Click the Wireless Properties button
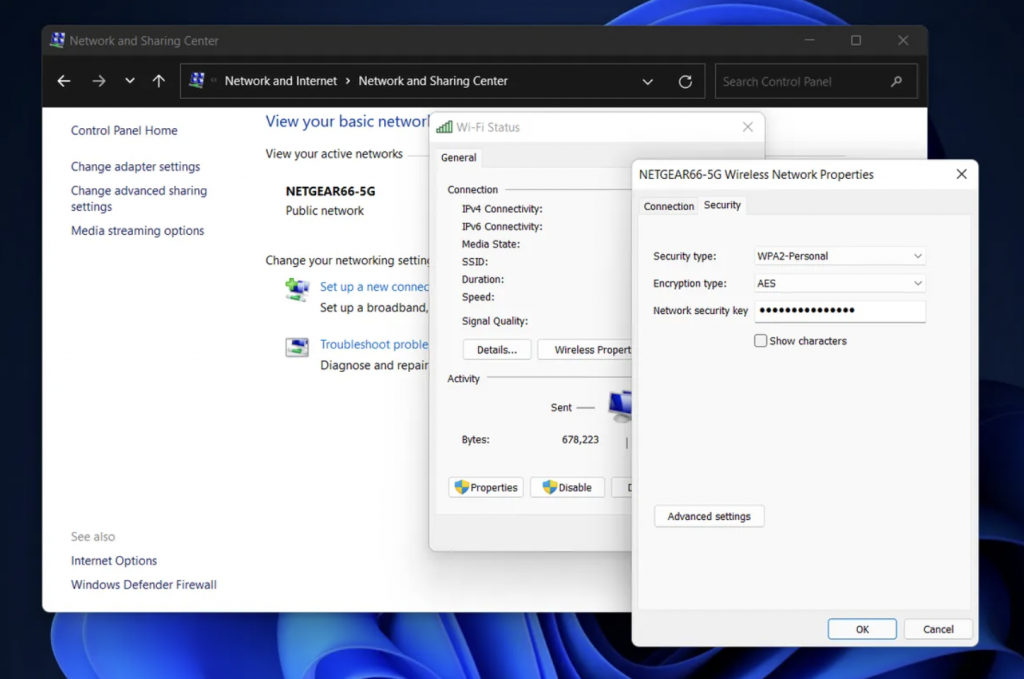This screenshot has width=1024, height=679. tap(584, 350)
